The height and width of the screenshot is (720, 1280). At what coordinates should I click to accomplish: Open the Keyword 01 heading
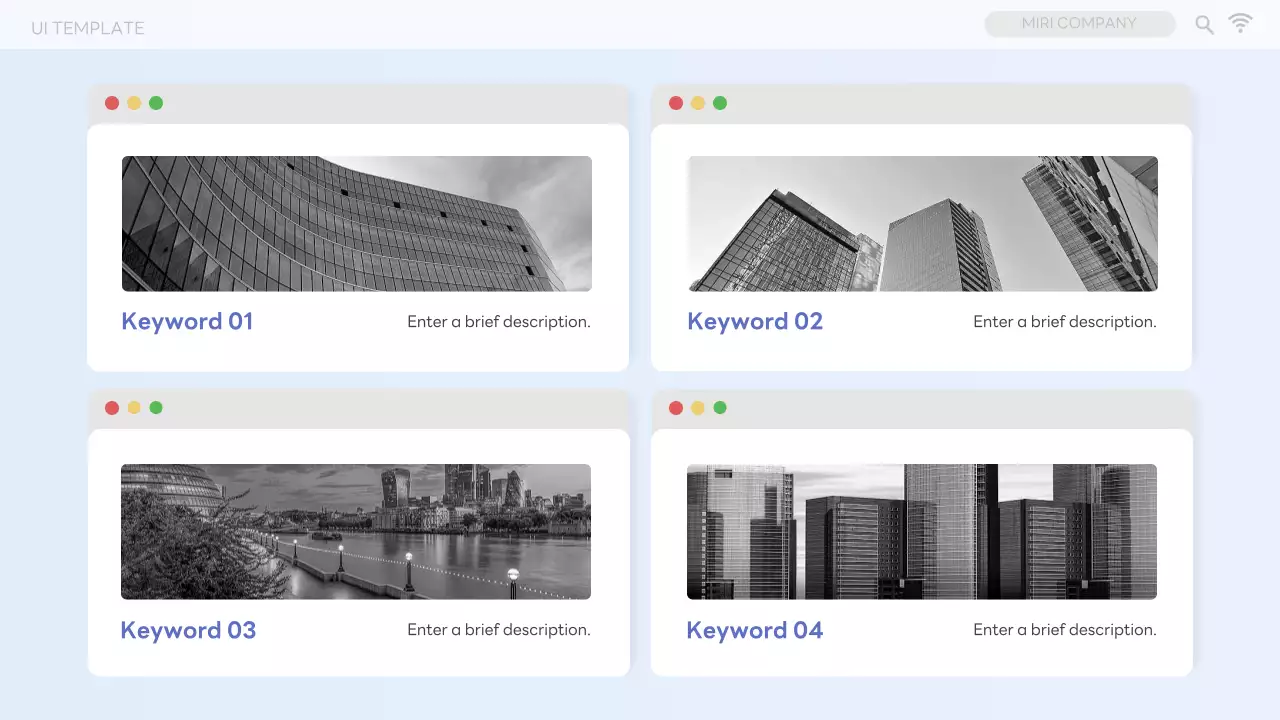tap(187, 321)
